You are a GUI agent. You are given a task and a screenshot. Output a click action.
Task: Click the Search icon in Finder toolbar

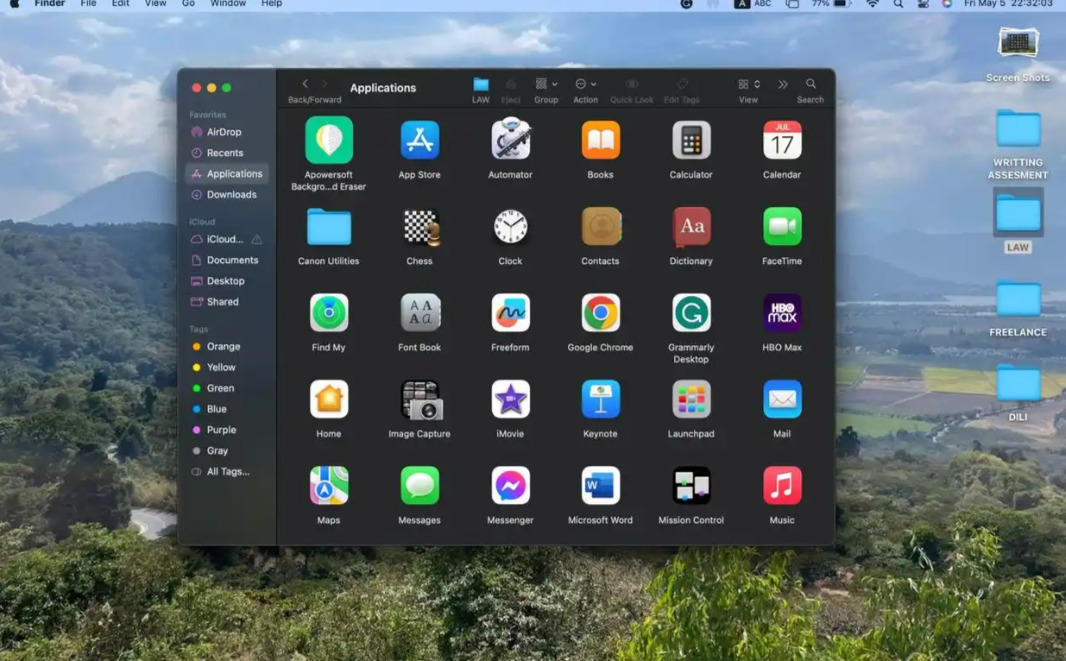point(810,84)
